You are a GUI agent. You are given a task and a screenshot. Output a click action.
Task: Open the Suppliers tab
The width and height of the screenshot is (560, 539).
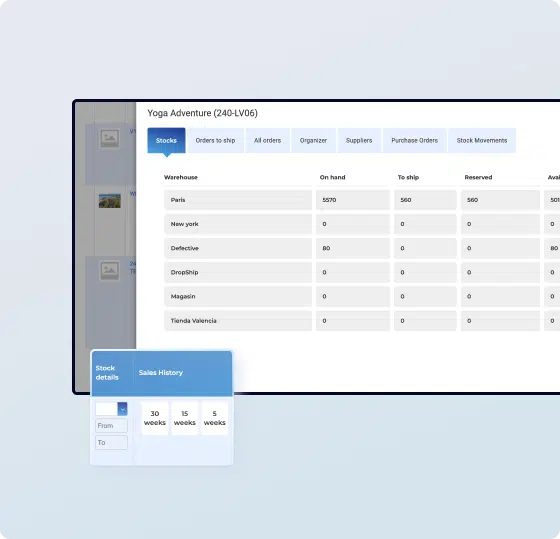359,140
